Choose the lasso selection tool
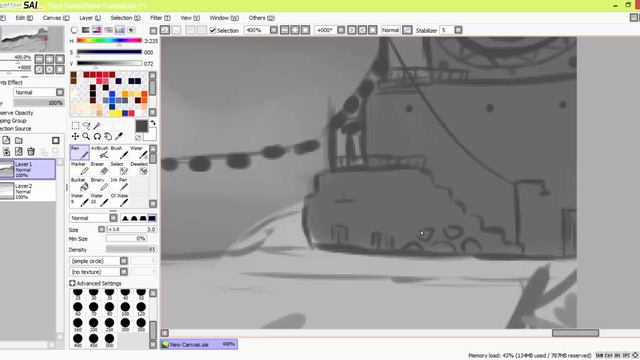Screen dimensions: 640x360 [x=86, y=125]
